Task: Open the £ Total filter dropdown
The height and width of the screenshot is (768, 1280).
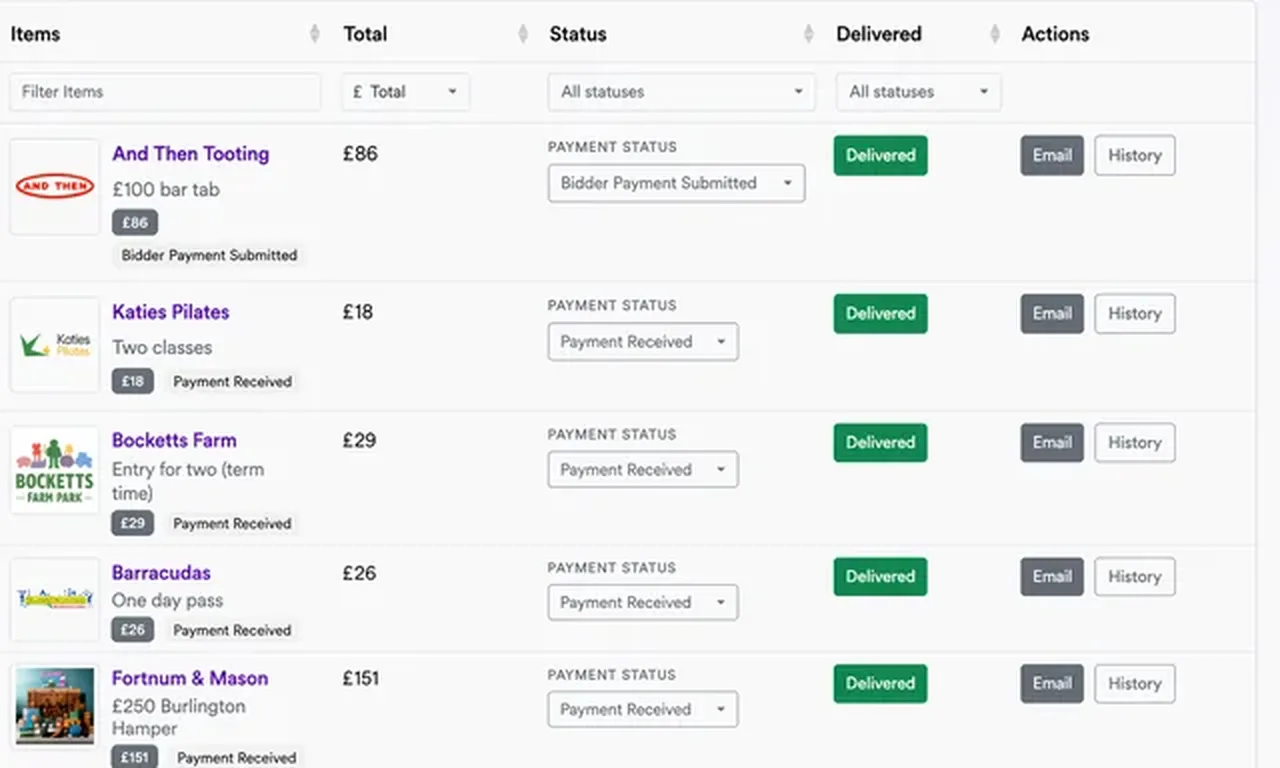Action: [x=406, y=92]
